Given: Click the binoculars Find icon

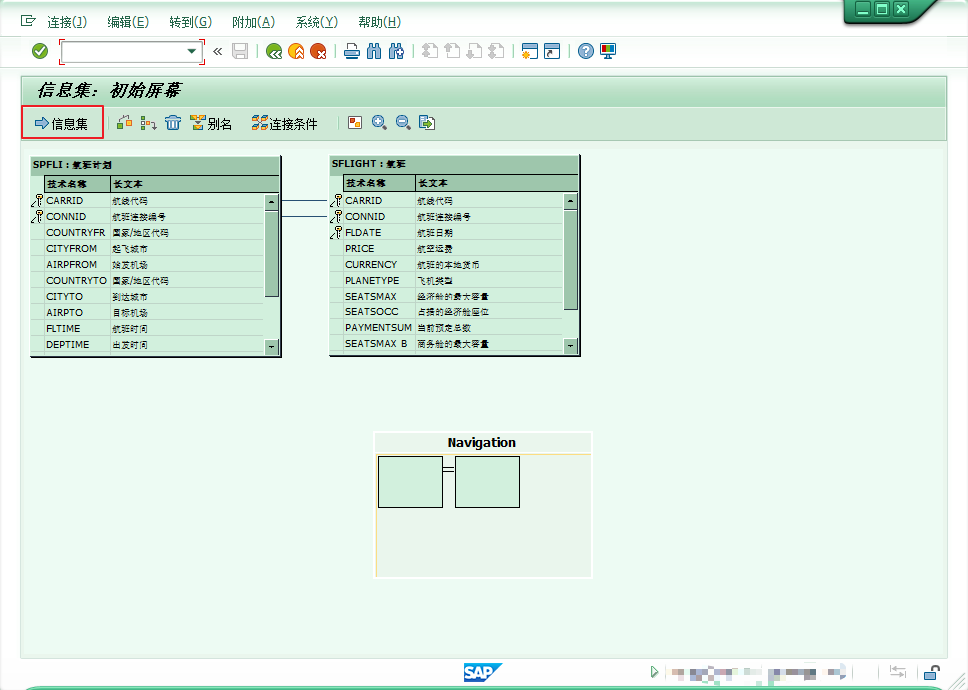Looking at the screenshot, I should tap(374, 51).
